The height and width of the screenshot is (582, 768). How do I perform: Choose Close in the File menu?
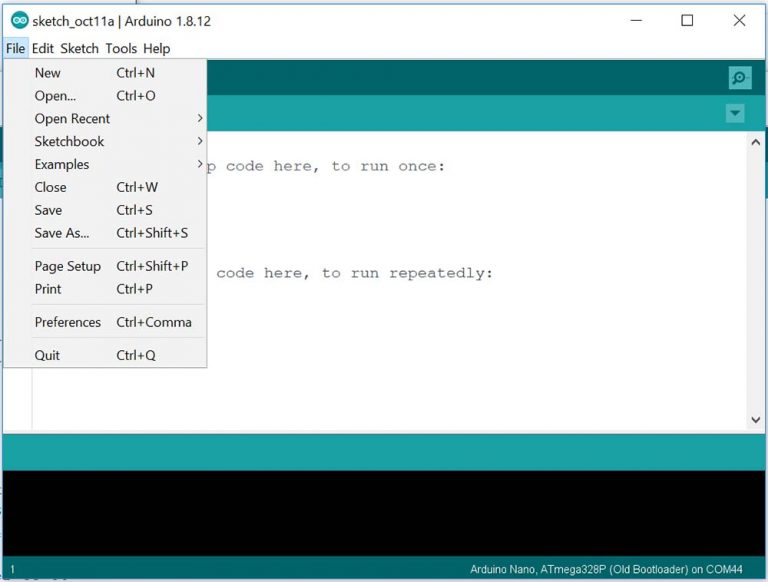[x=105, y=187]
